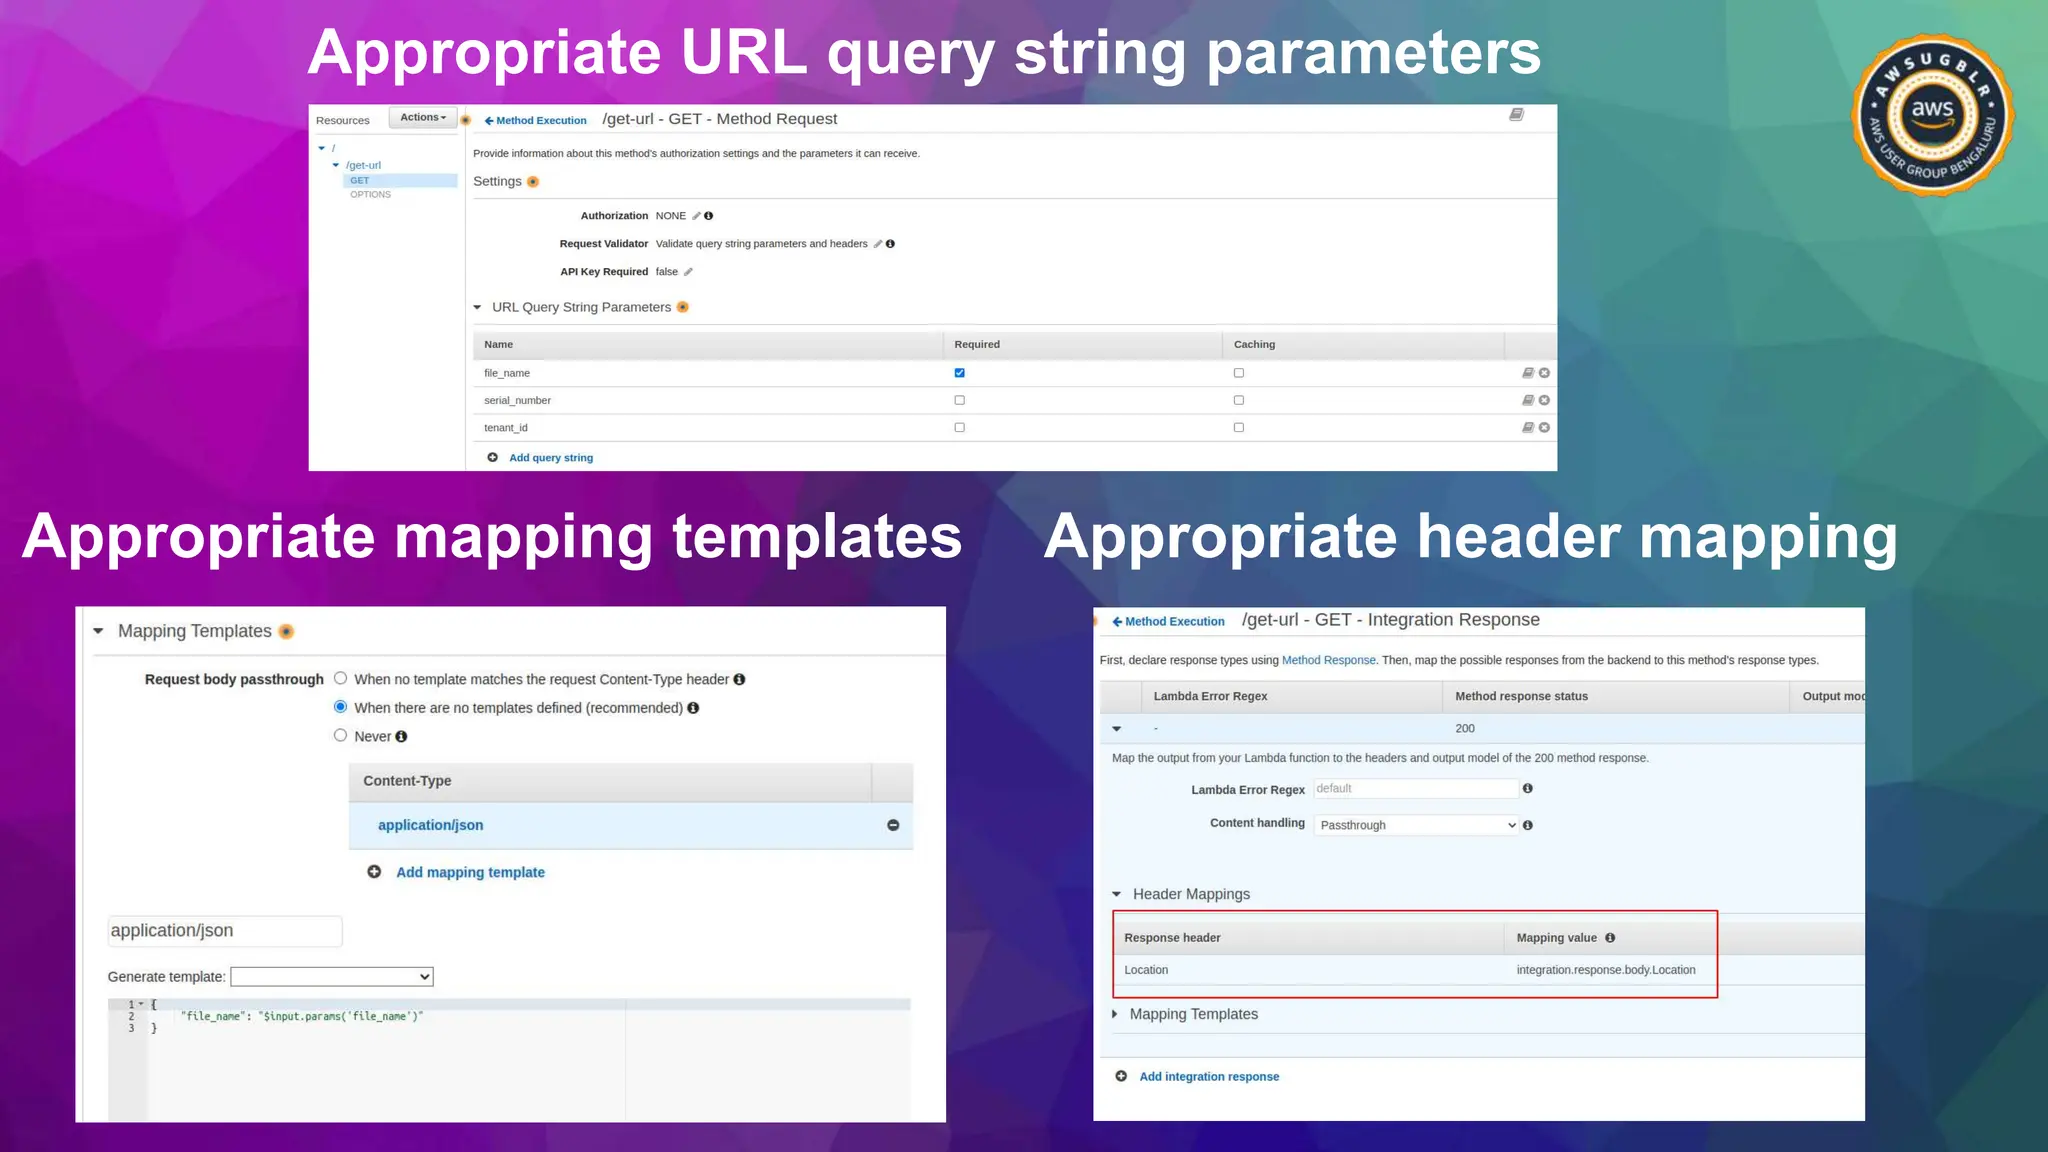This screenshot has height=1152, width=2048.
Task: Click the info icon next to Authorization
Action: (709, 216)
